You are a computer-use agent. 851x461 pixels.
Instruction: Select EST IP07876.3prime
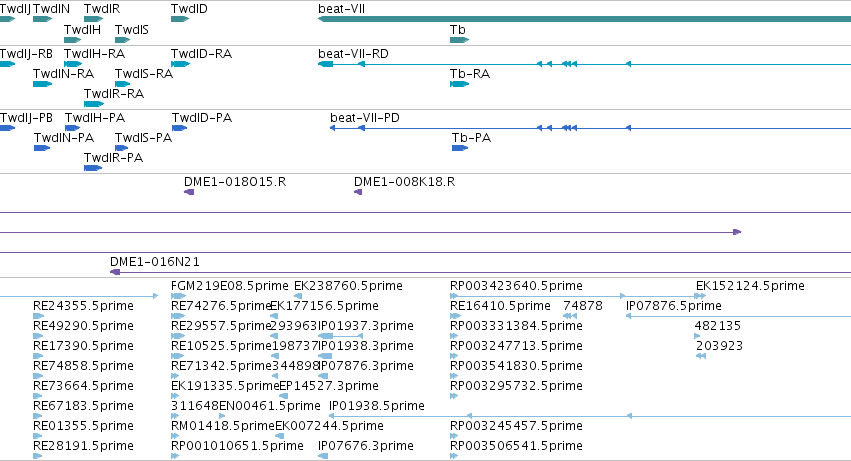click(x=366, y=366)
